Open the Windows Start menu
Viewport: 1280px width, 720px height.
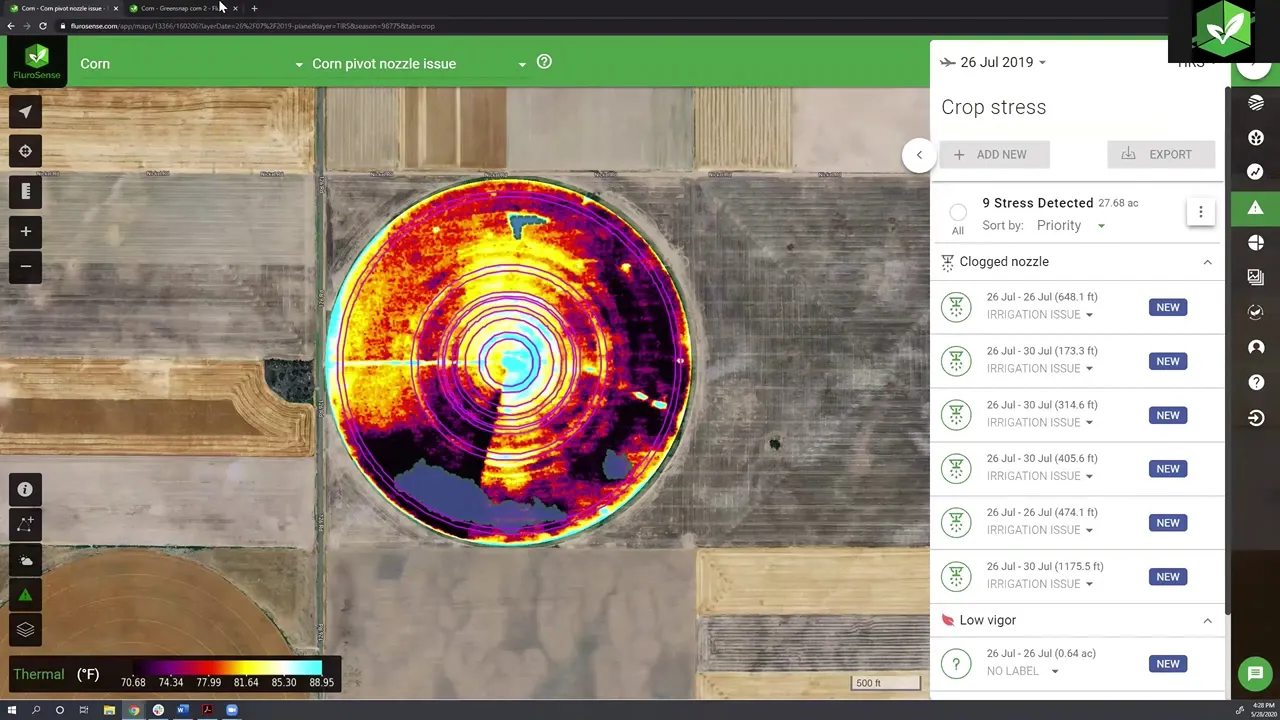(11, 710)
